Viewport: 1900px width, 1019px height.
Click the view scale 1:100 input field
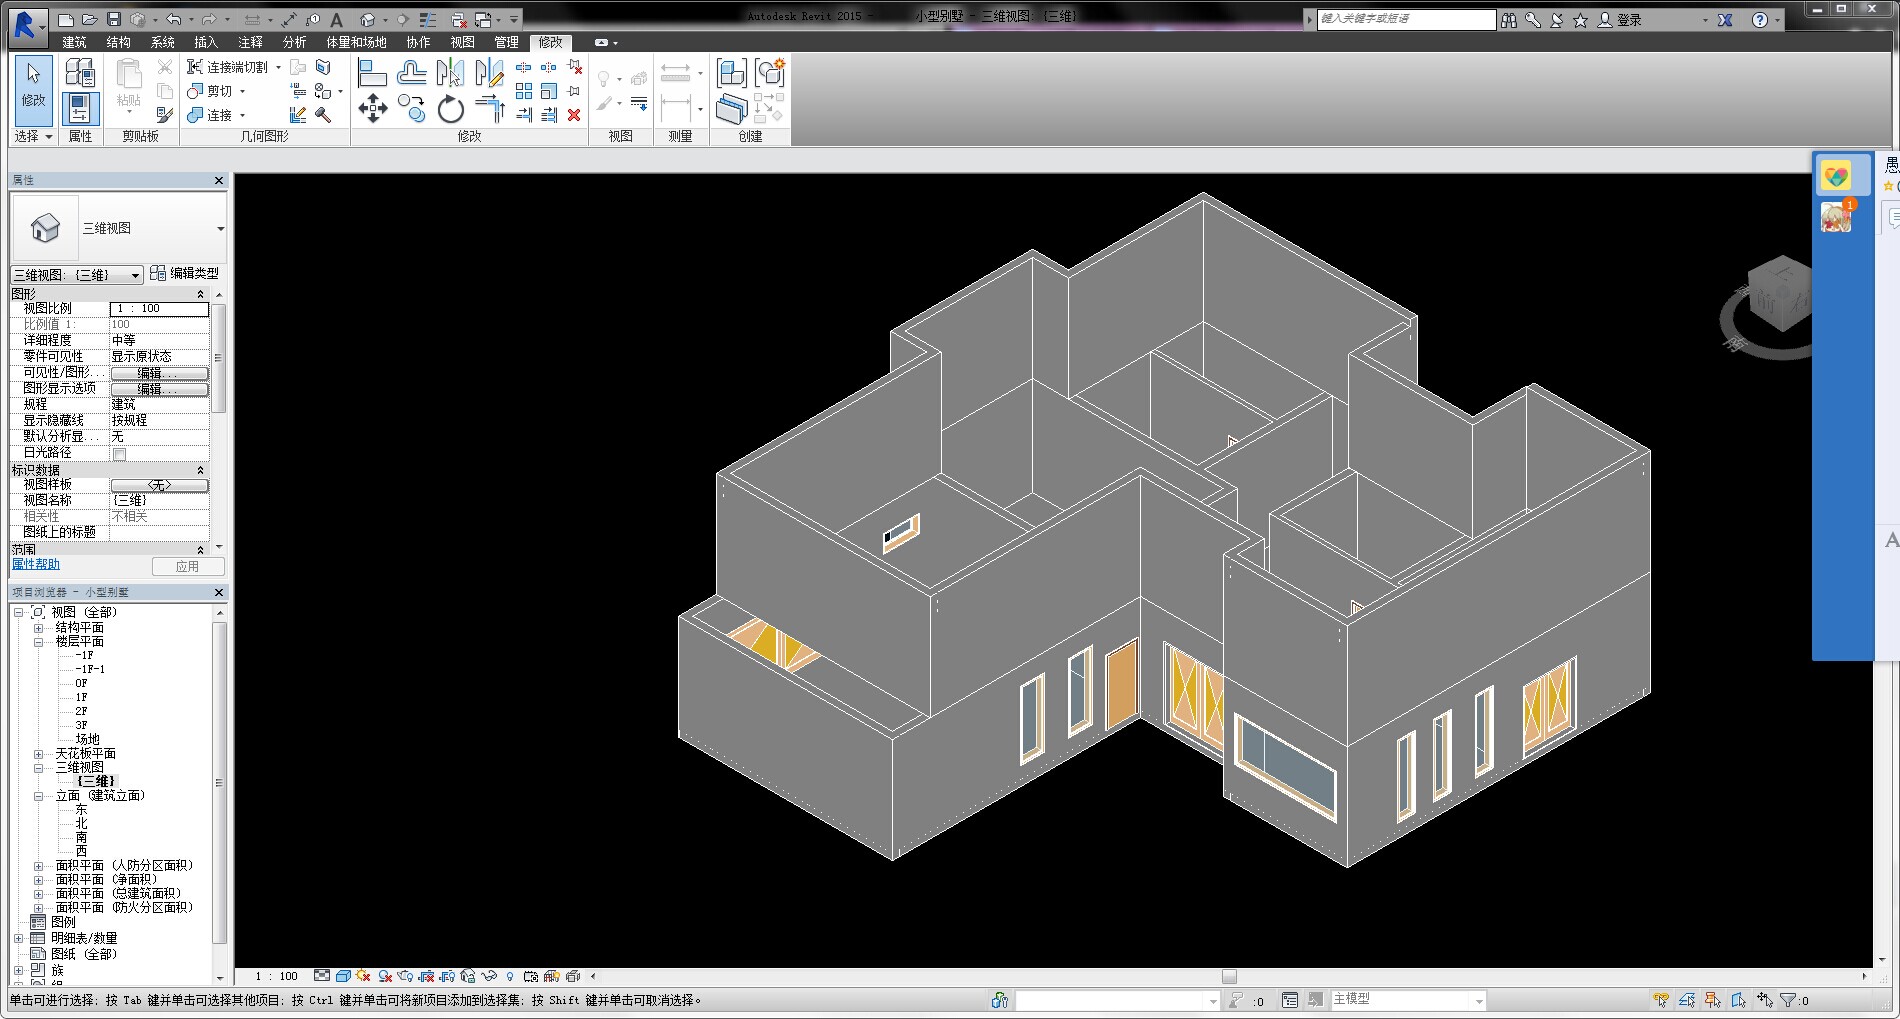(x=159, y=309)
